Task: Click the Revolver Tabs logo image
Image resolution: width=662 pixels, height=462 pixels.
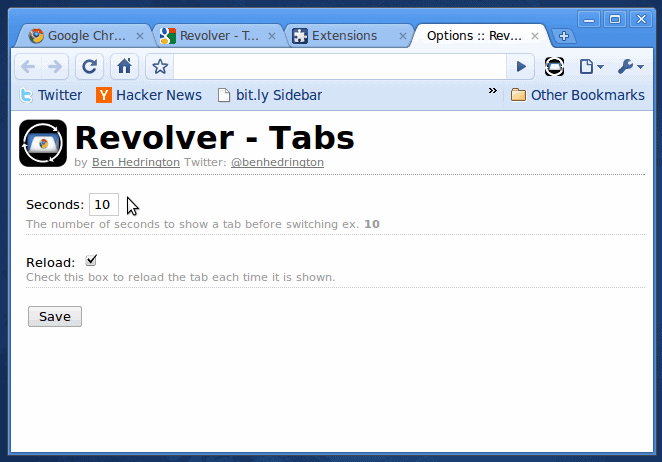Action: (43, 143)
